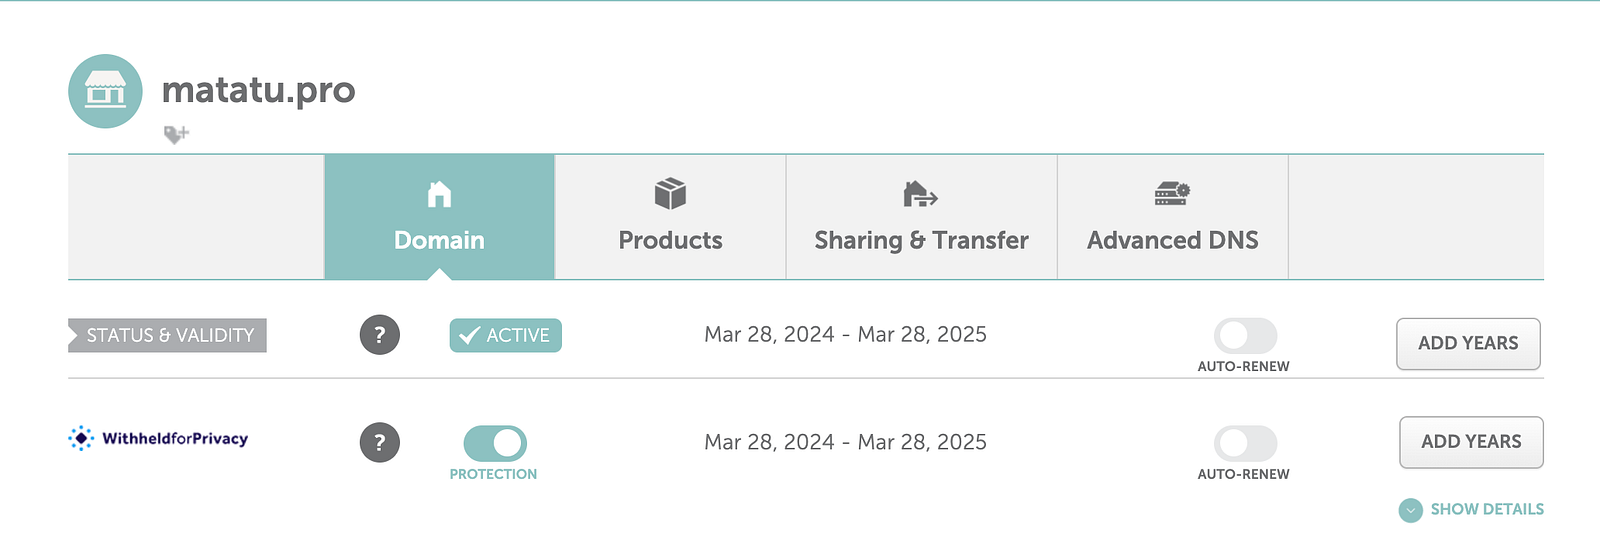Open help for Status & Validity

coord(380,335)
